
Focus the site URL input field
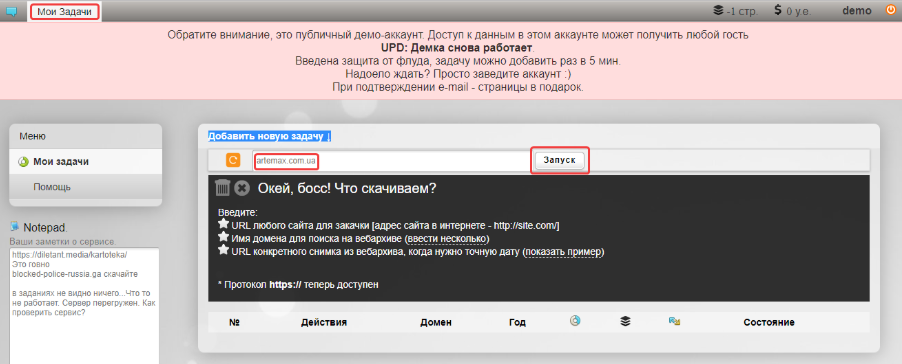click(x=391, y=161)
